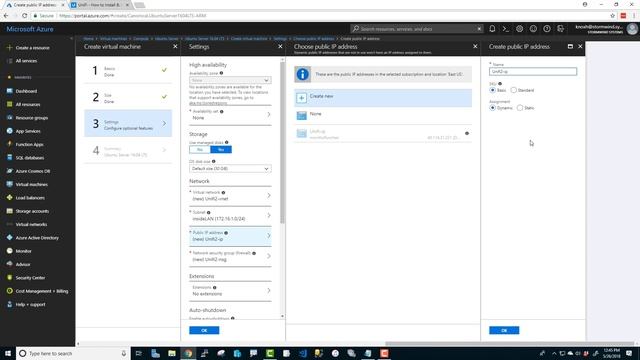The image size is (640, 360).
Task: Launch Cloud Shell from the top bar
Action: (506, 29)
